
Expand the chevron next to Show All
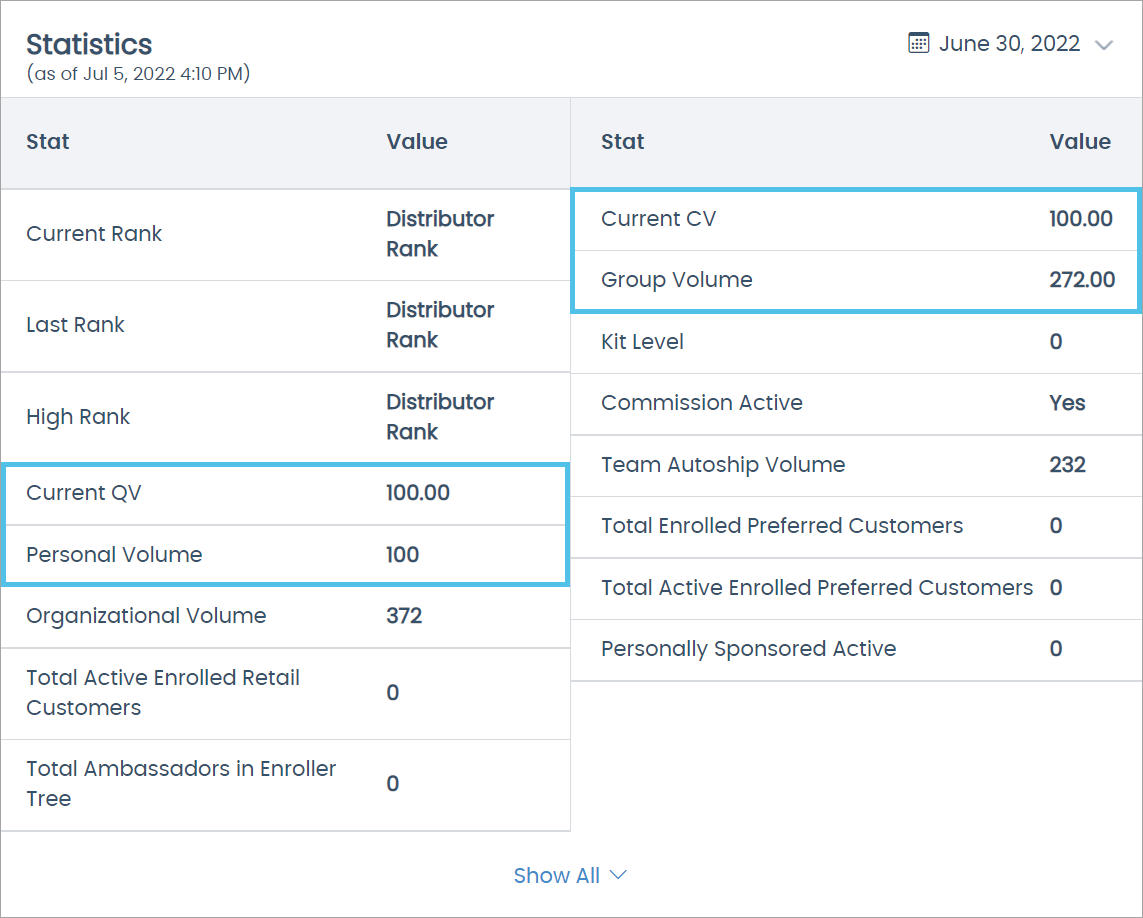tap(619, 875)
